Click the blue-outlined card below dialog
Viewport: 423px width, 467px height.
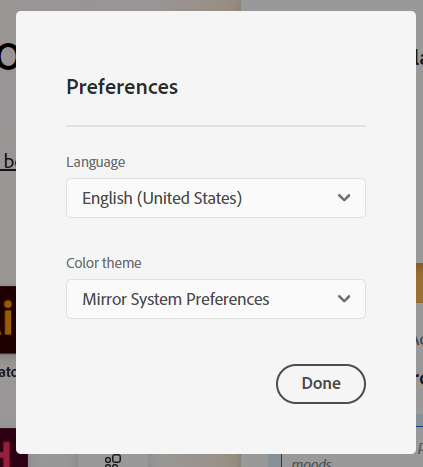tap(350, 460)
